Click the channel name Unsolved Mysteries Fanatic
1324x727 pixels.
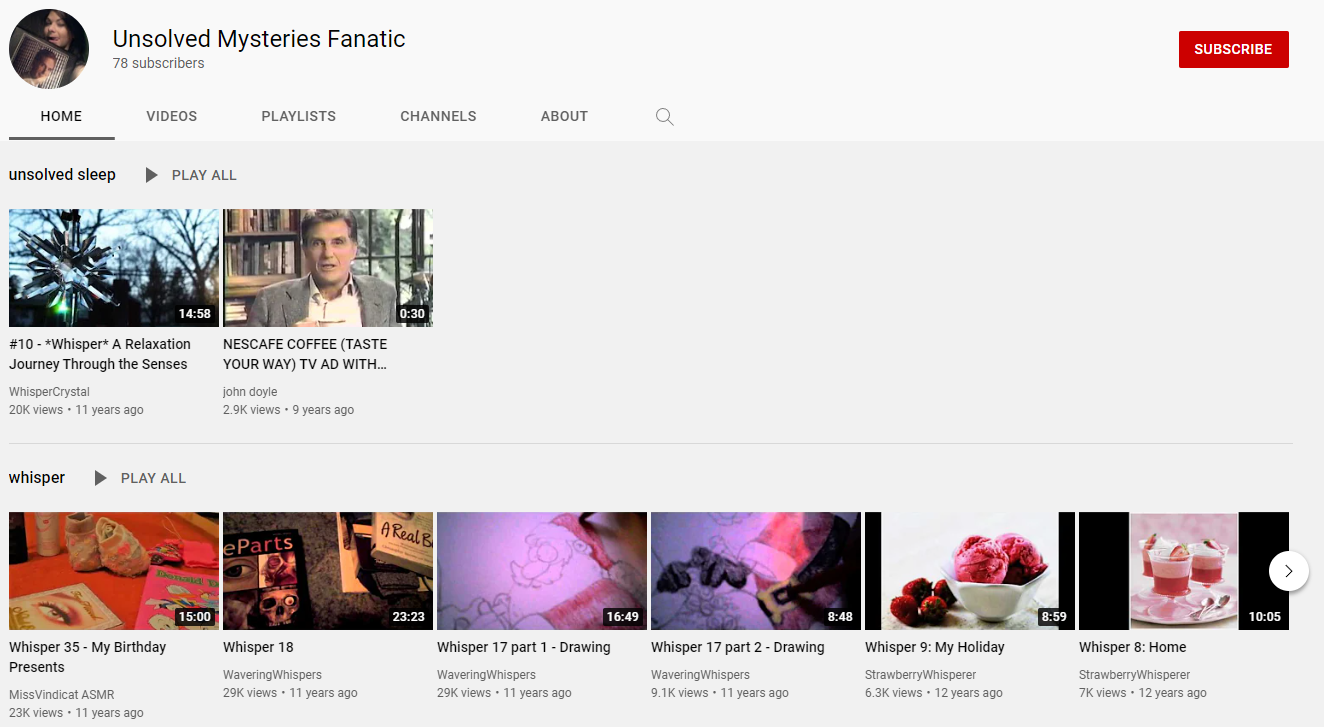pos(259,39)
